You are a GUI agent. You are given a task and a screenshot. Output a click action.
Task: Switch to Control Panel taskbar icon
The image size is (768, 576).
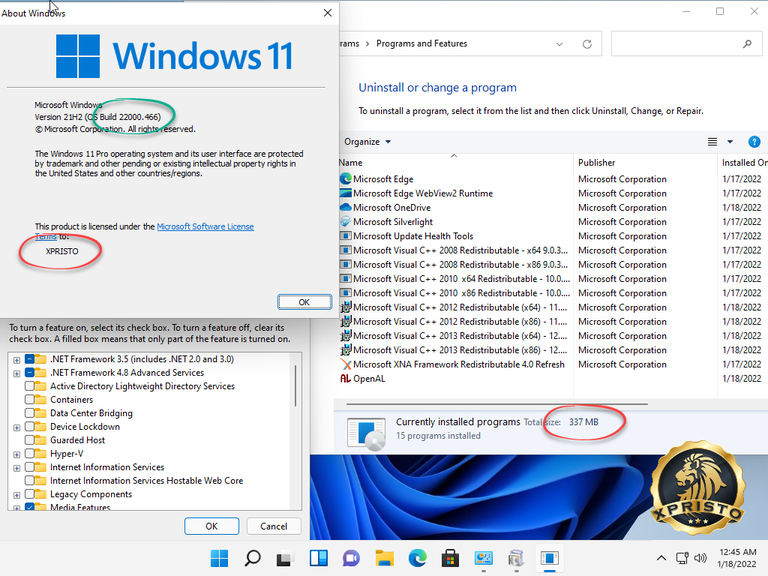click(483, 558)
